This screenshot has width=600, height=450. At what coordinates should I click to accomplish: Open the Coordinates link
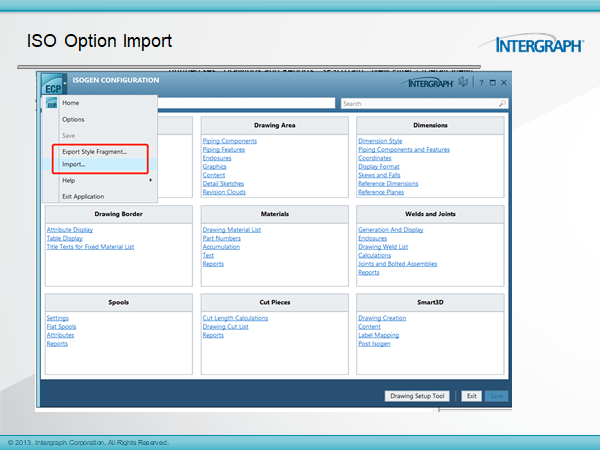(375, 158)
